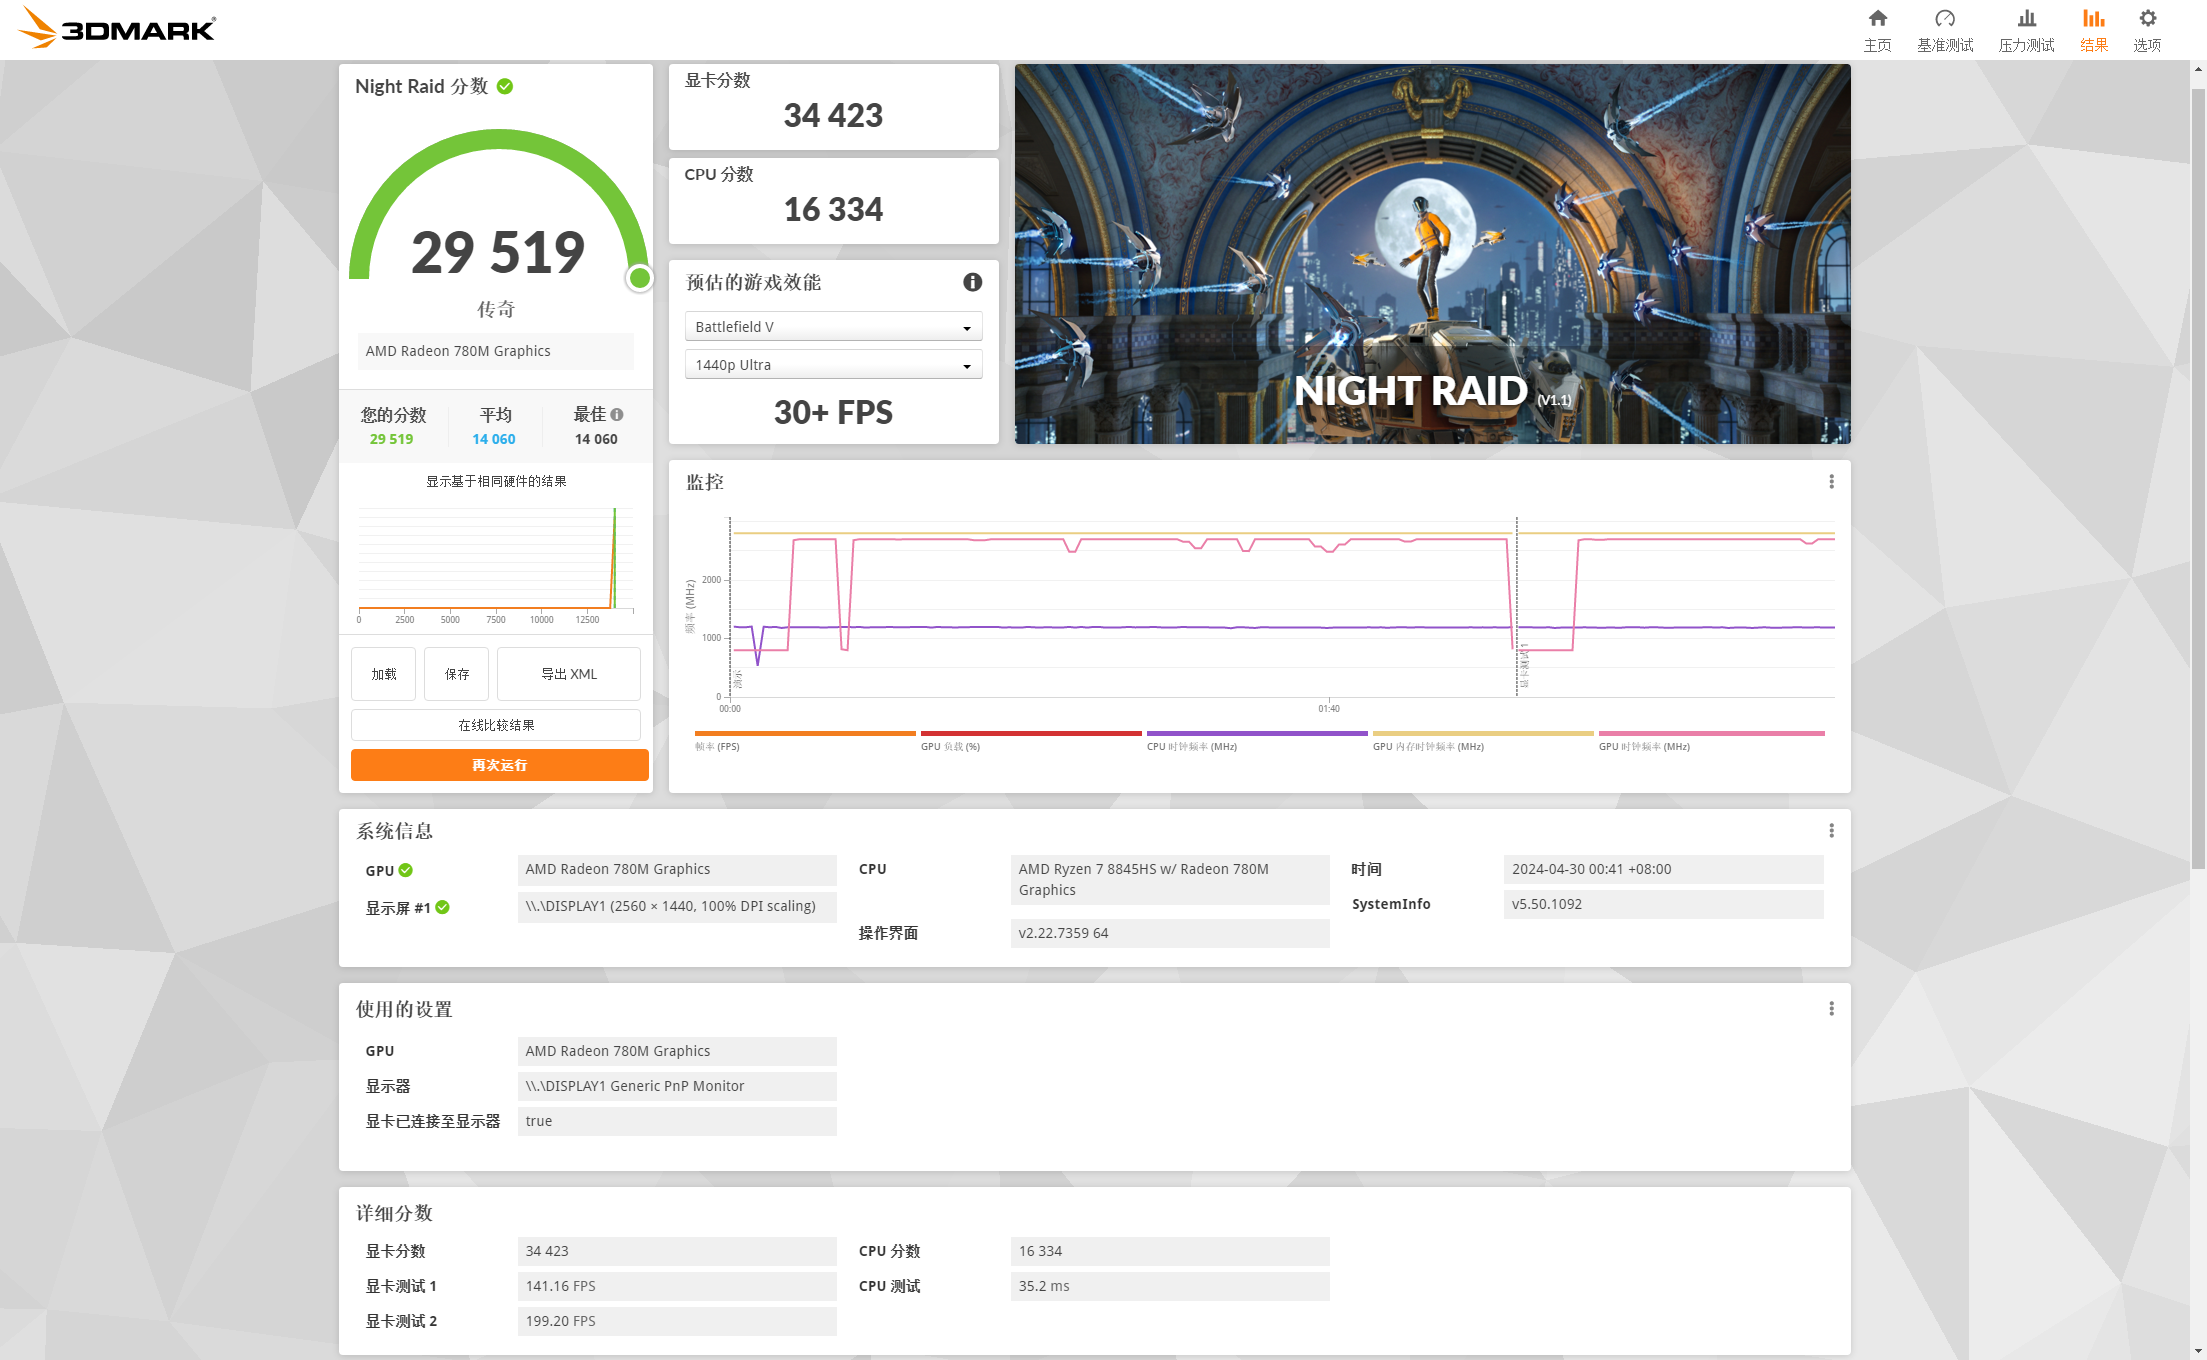Click the green check beside 显示屏 #1
This screenshot has width=2207, height=1360.
point(442,907)
